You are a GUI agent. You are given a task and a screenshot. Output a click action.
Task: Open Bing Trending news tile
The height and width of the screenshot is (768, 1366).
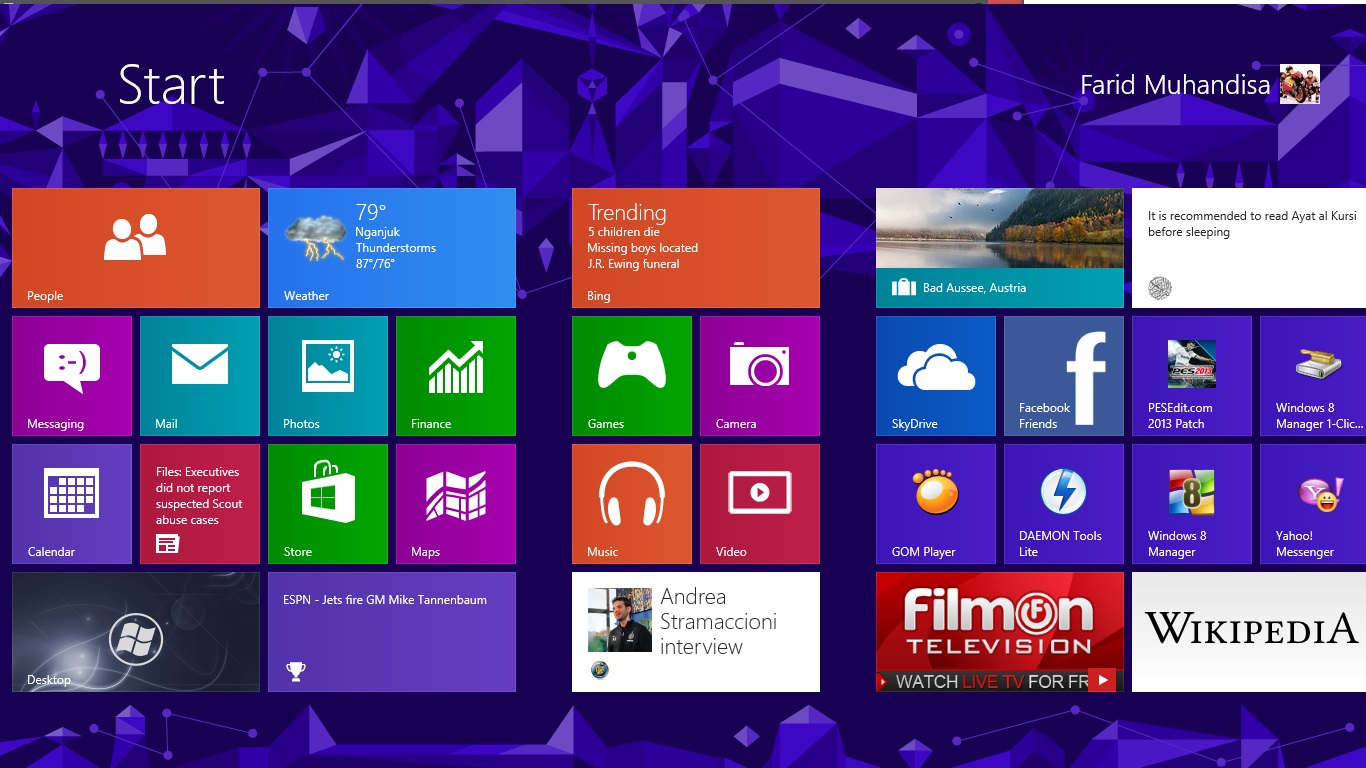click(696, 247)
